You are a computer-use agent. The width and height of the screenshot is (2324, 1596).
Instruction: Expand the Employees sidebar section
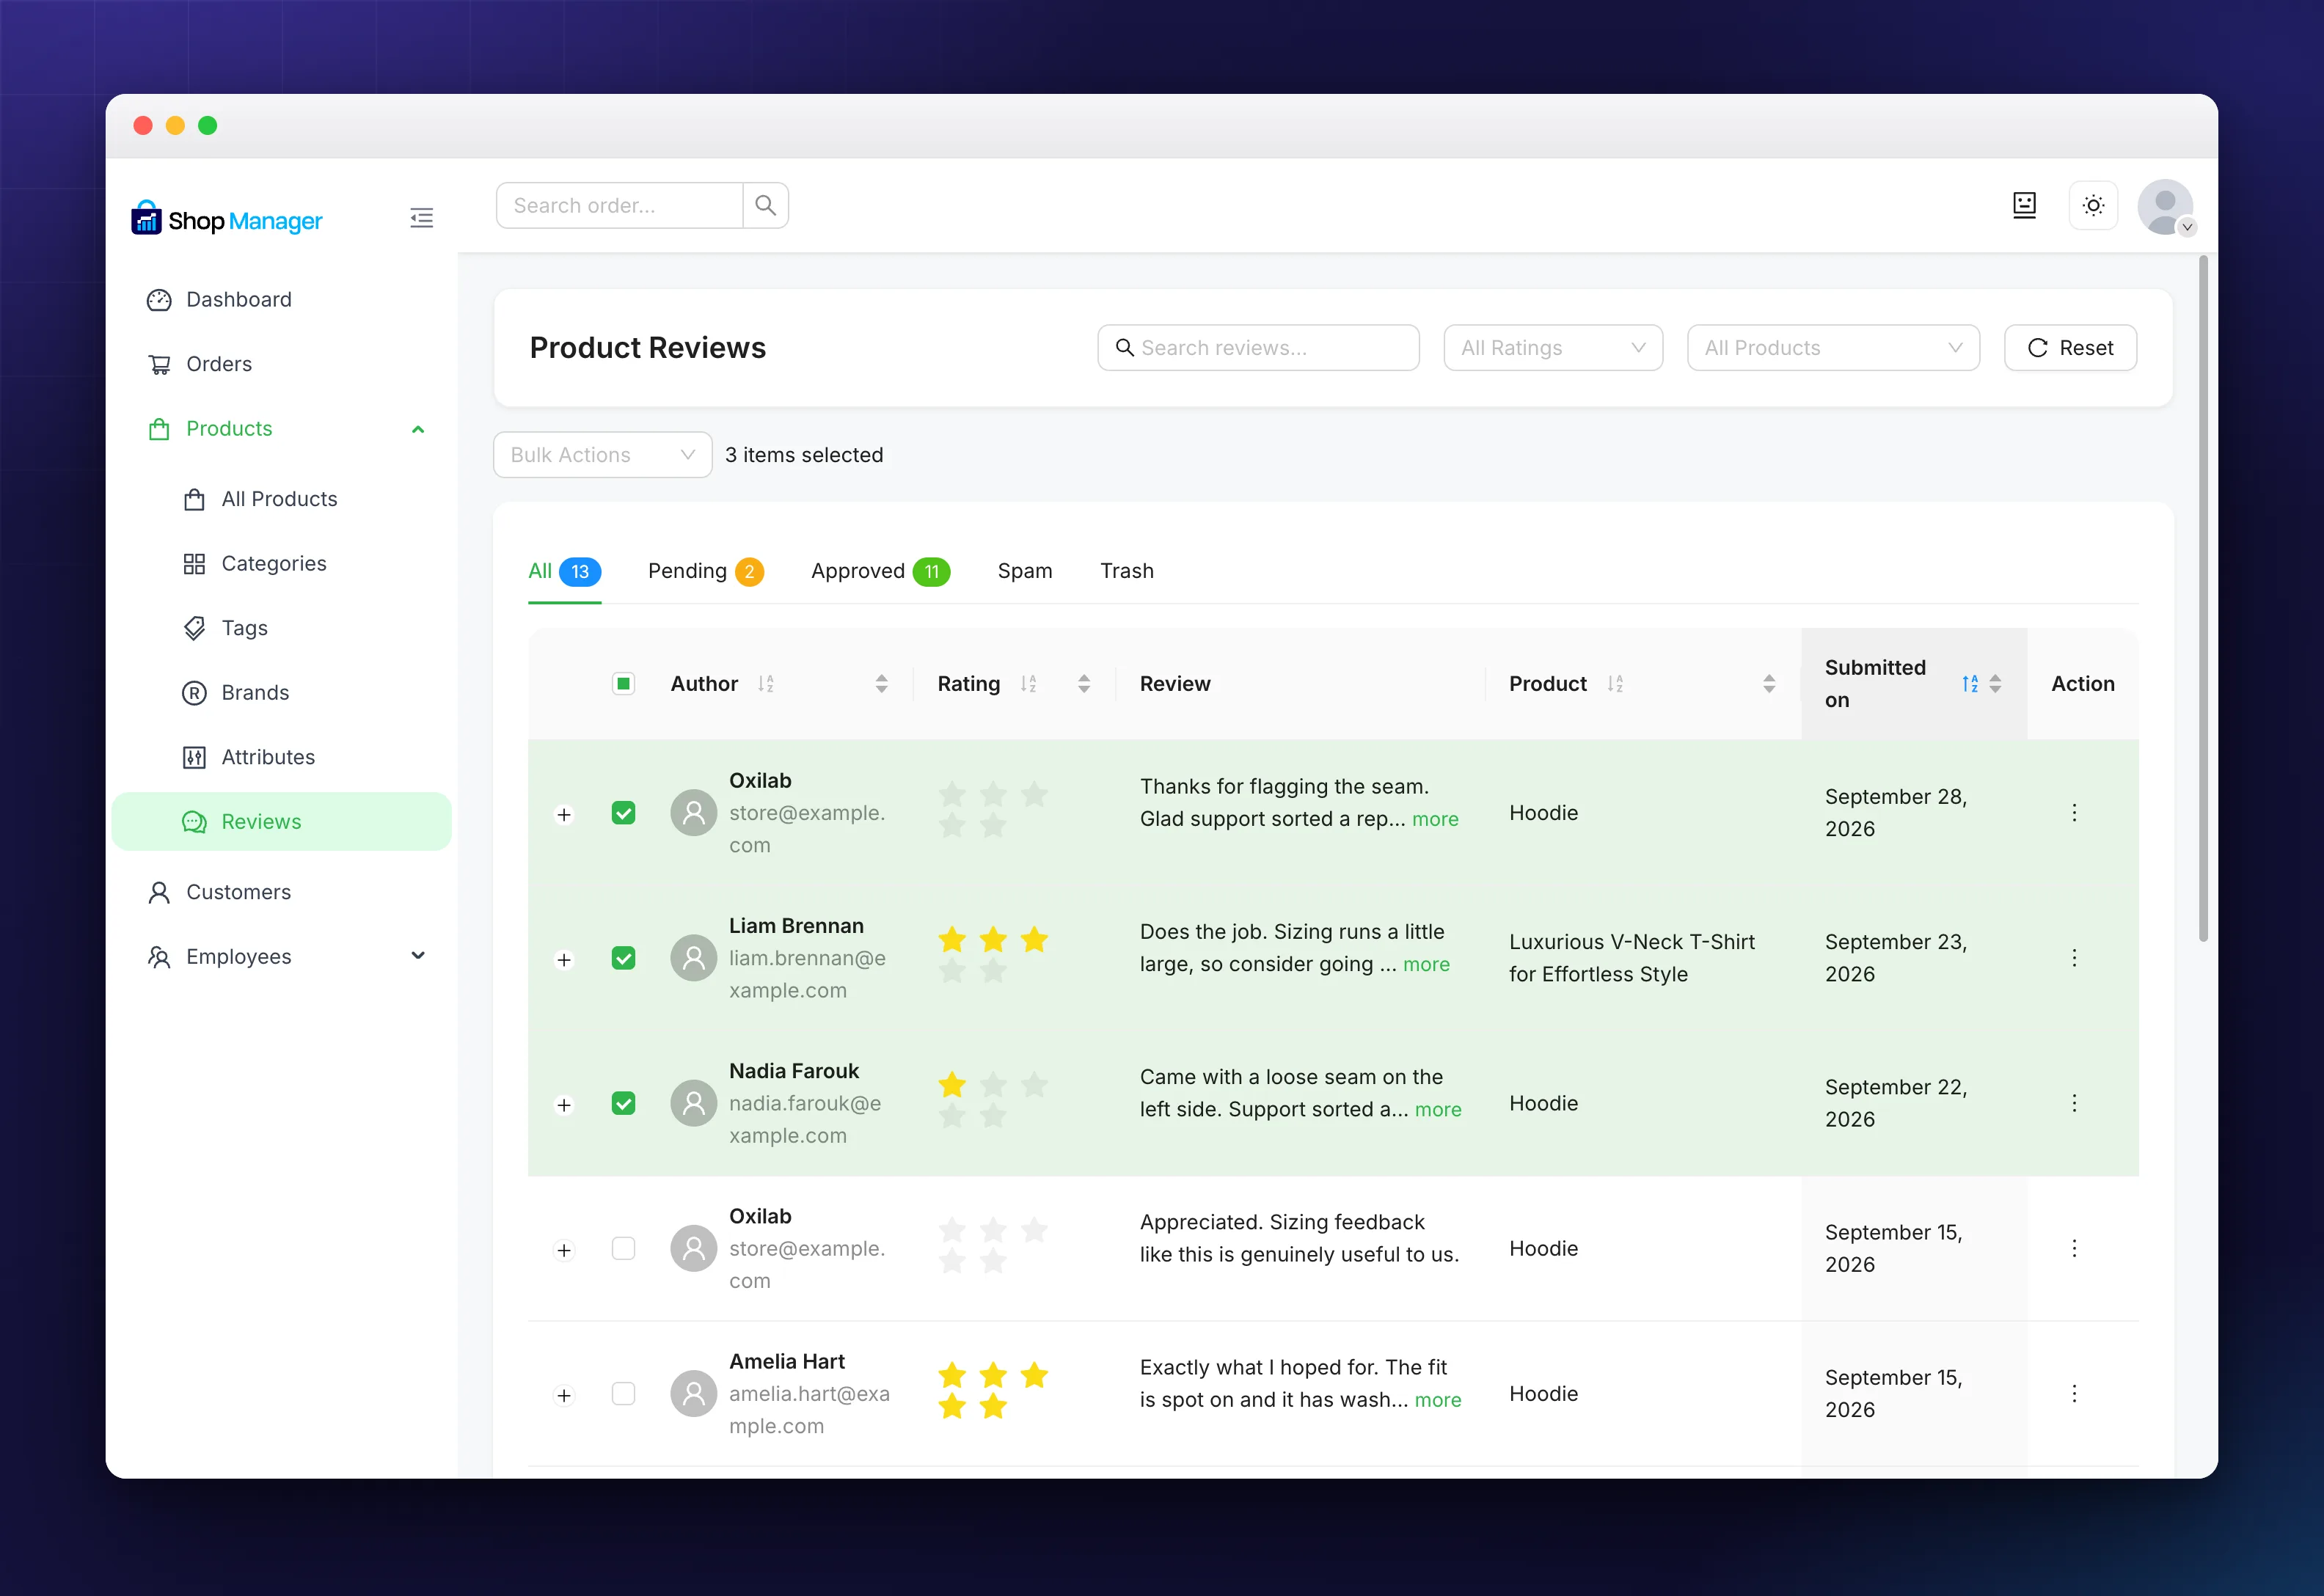[x=418, y=957]
